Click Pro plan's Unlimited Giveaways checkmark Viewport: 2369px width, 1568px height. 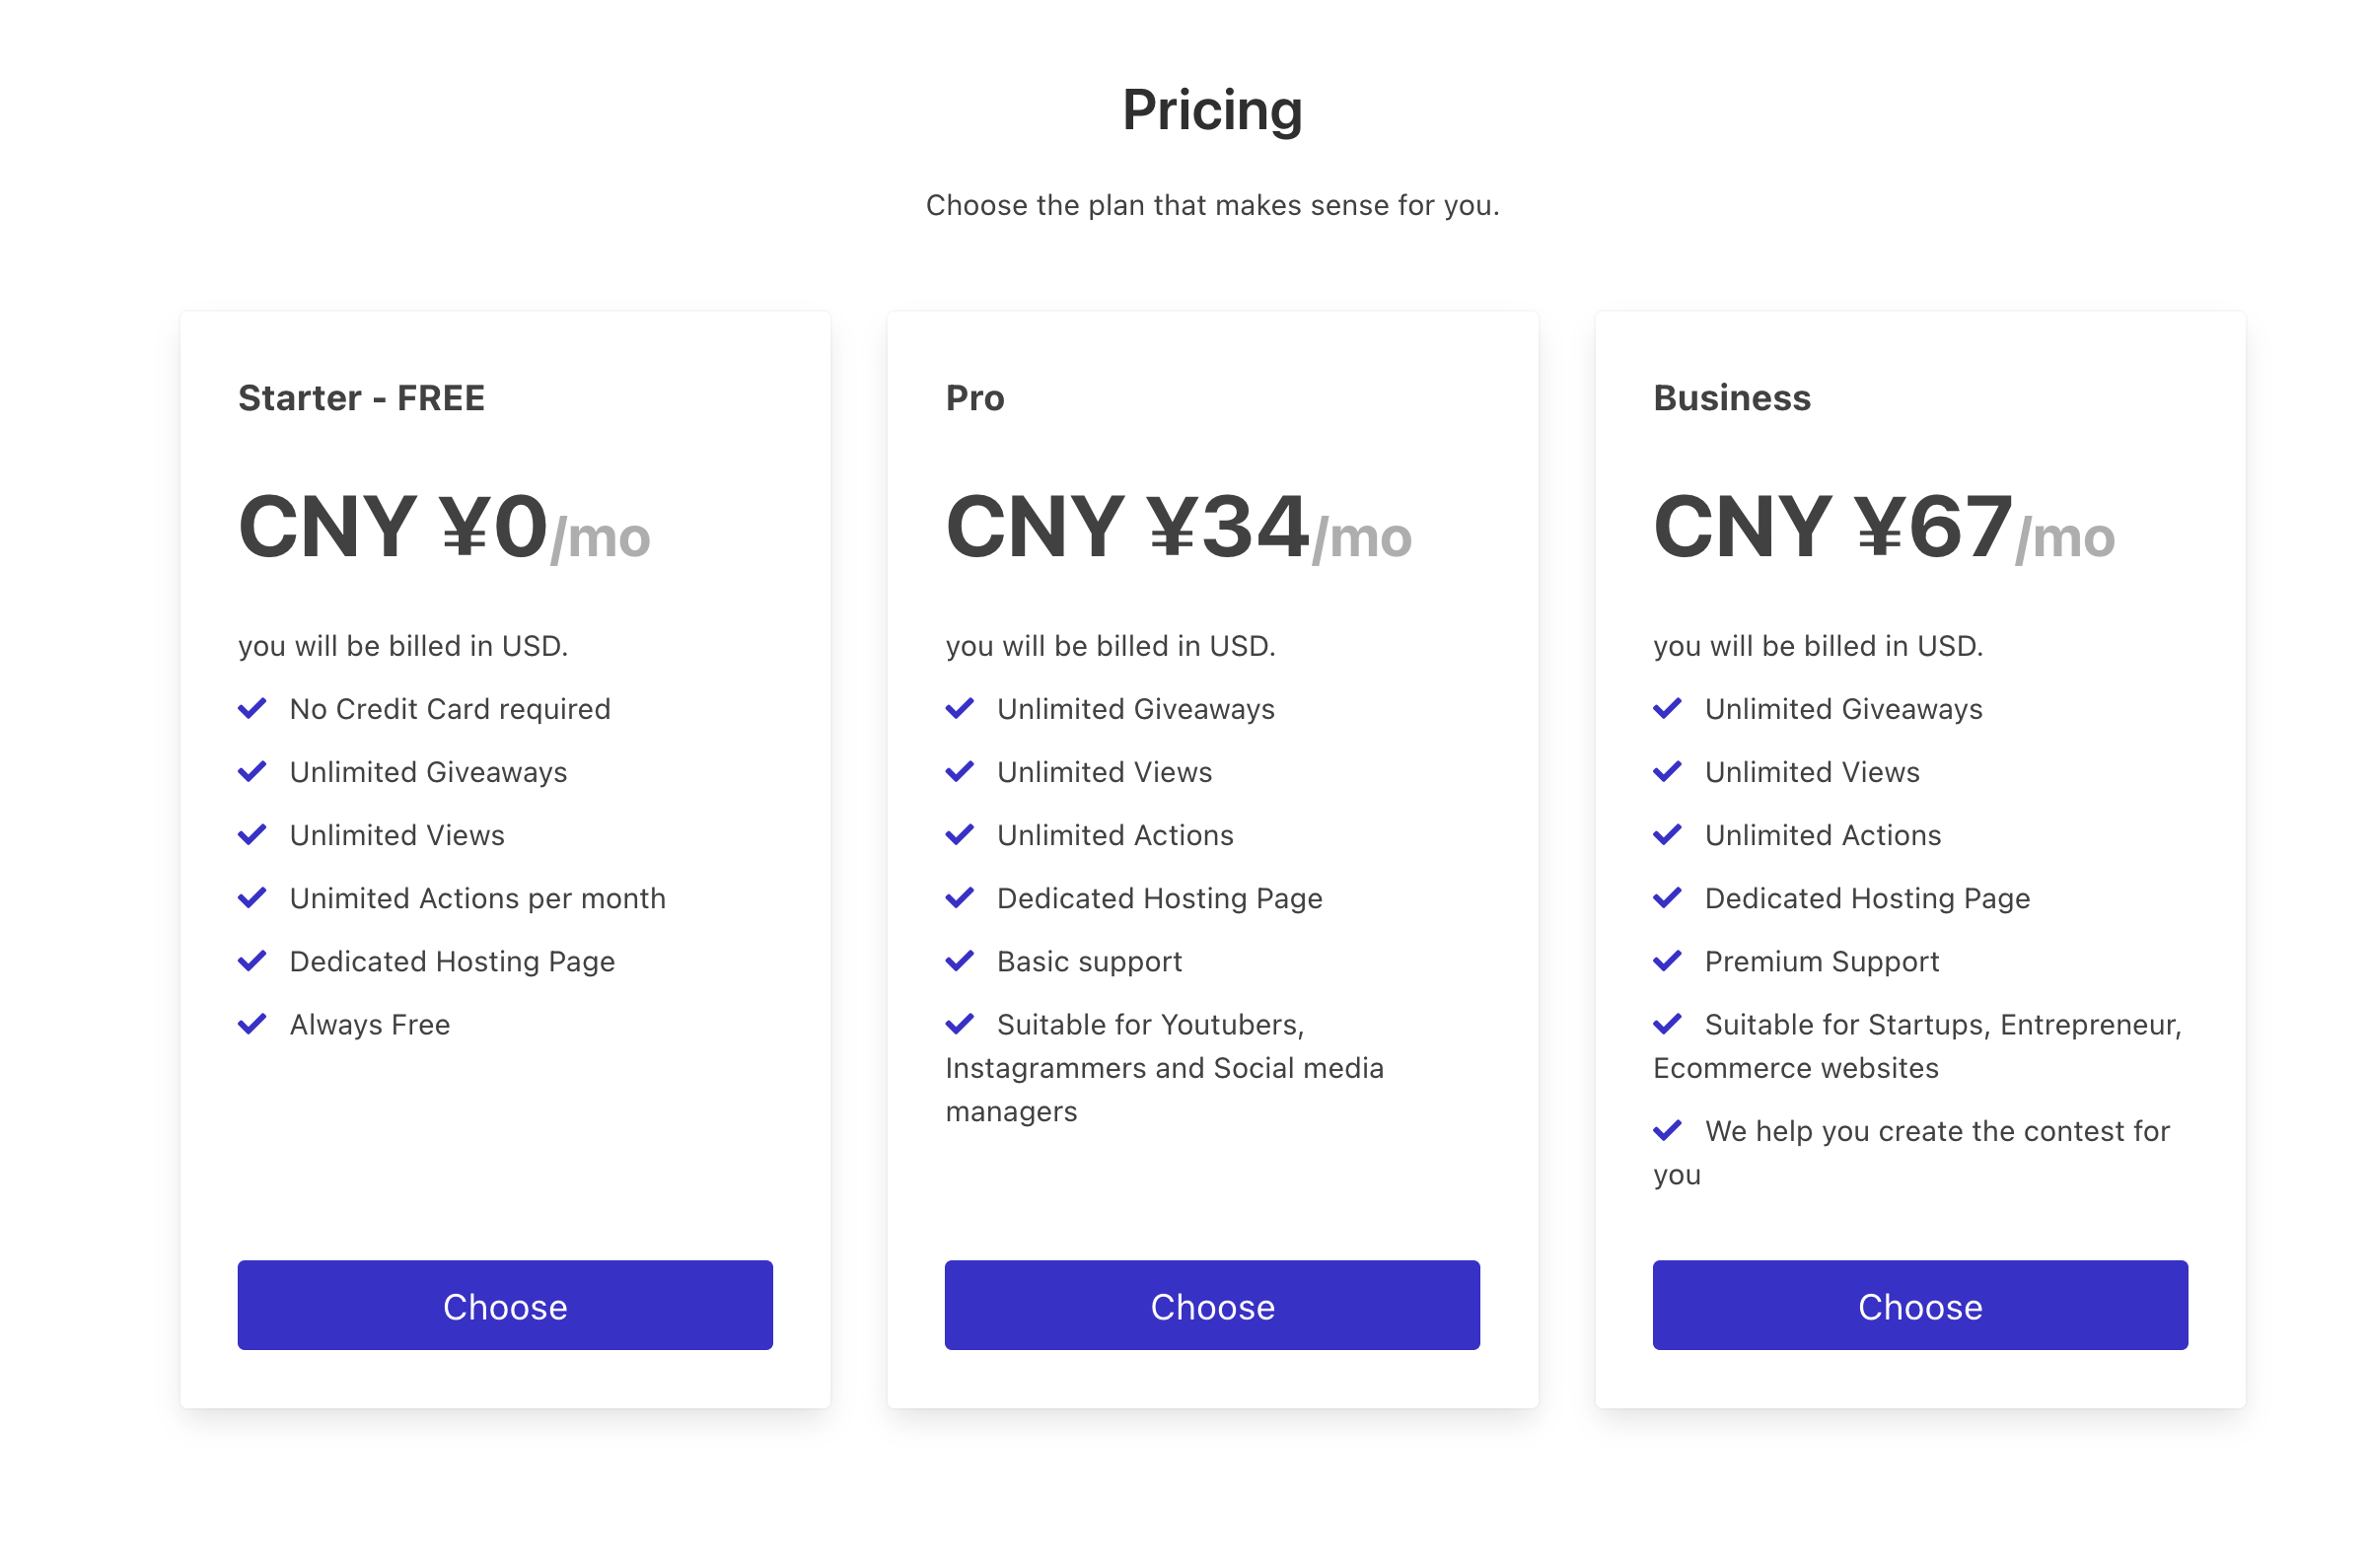pos(960,708)
